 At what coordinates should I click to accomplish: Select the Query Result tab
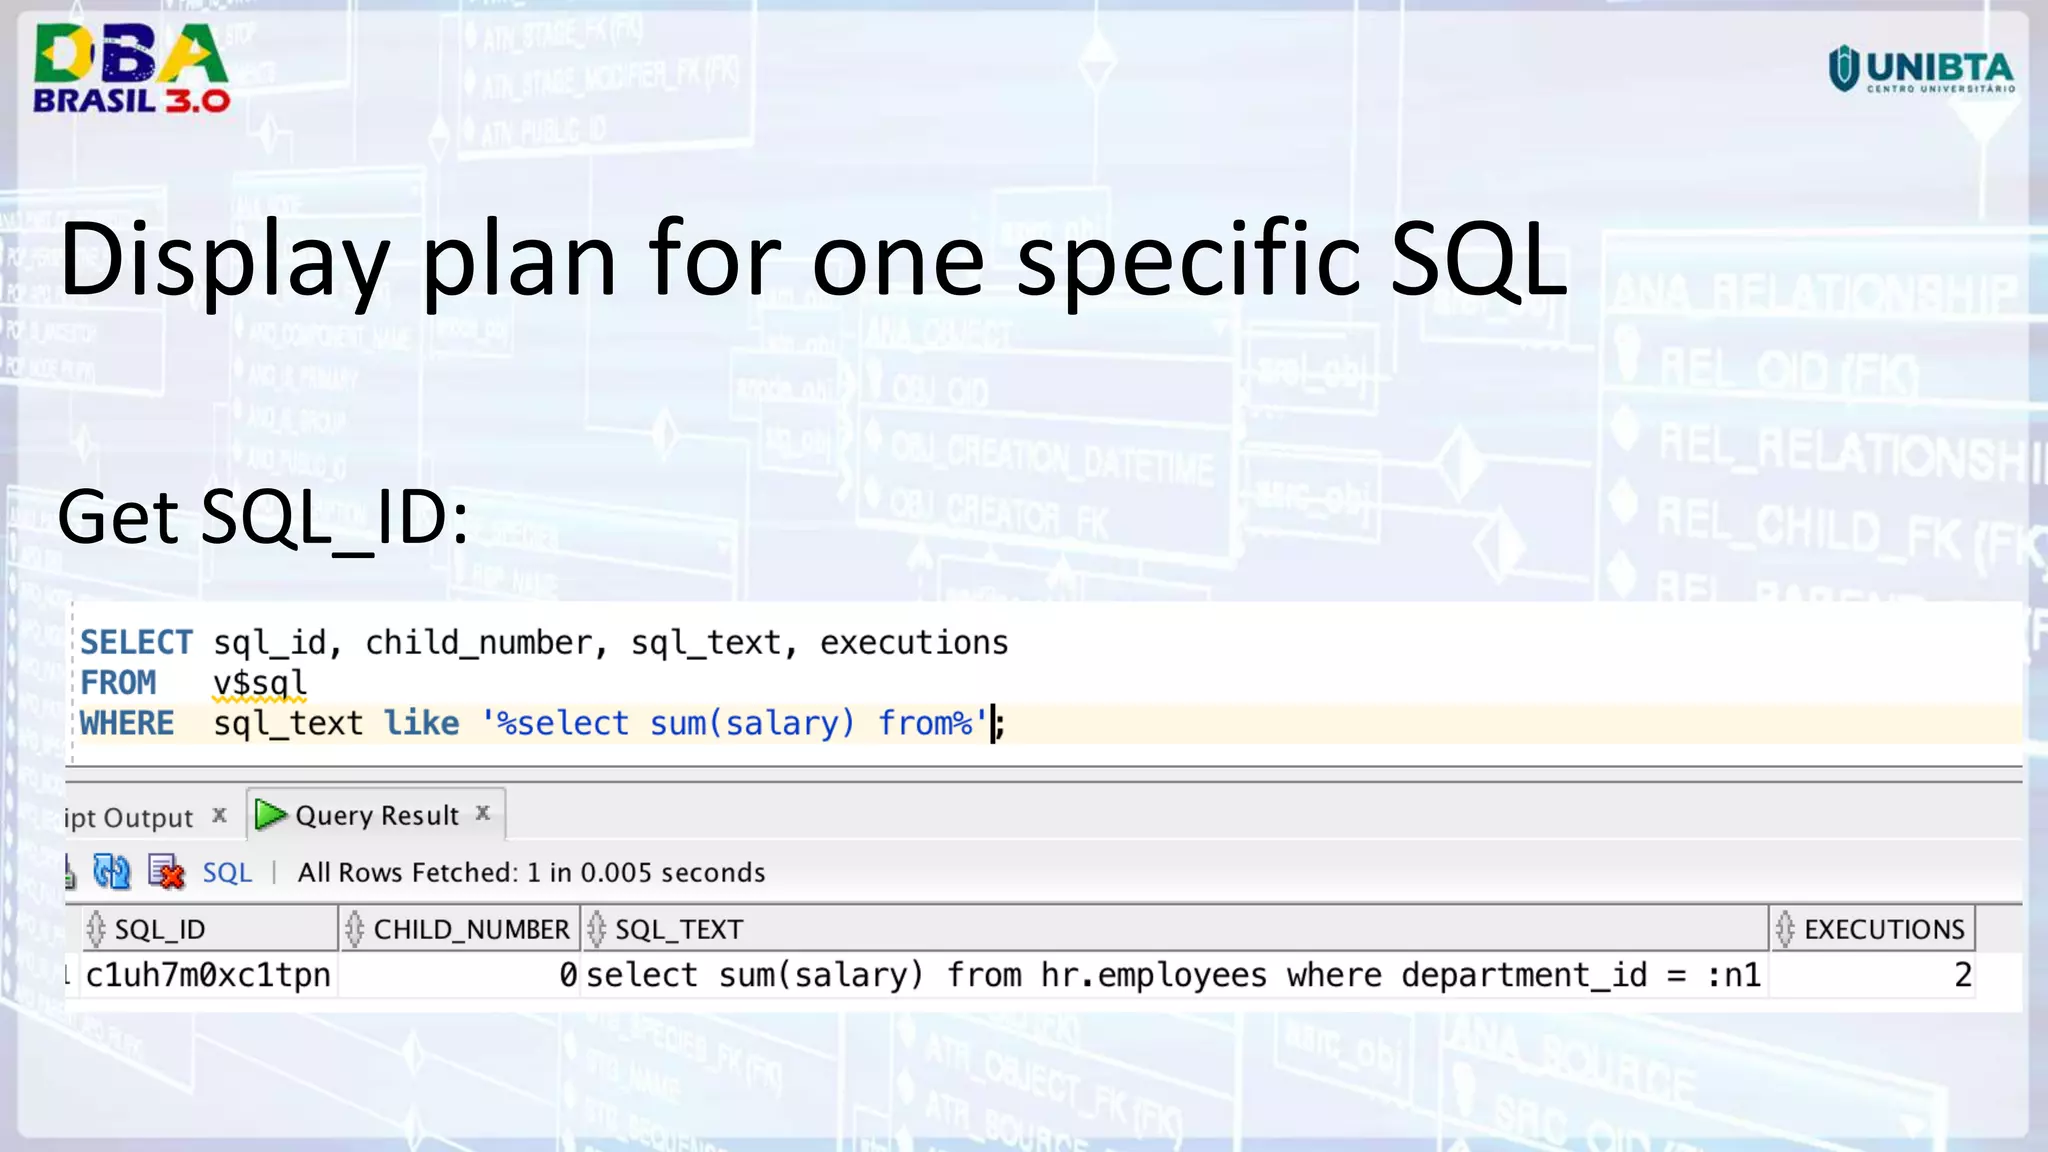pyautogui.click(x=377, y=816)
